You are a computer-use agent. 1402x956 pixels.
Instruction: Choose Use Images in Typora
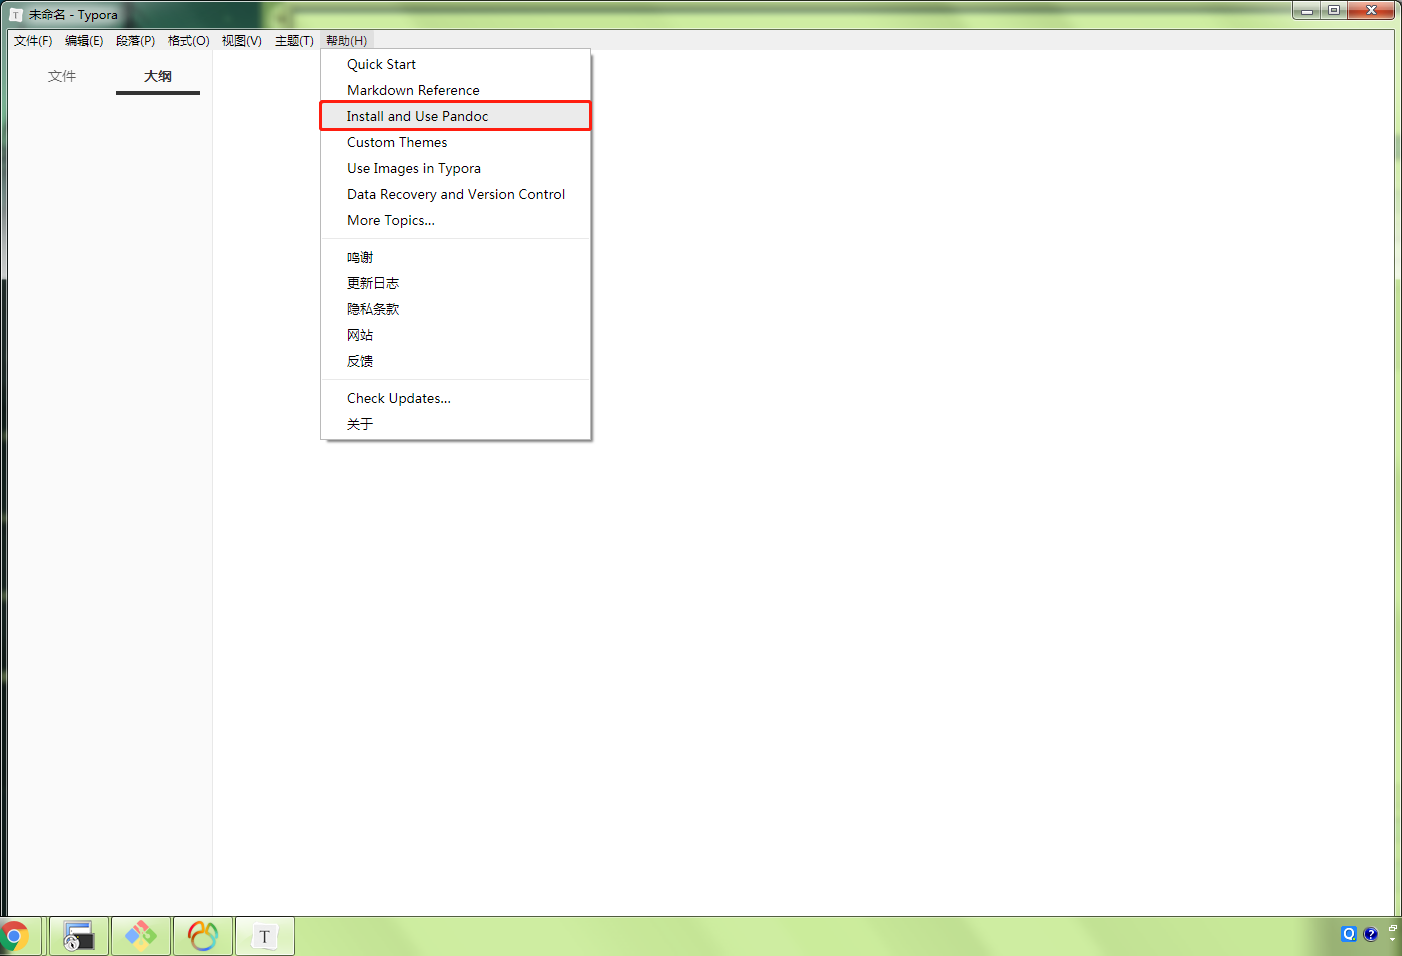(456, 168)
